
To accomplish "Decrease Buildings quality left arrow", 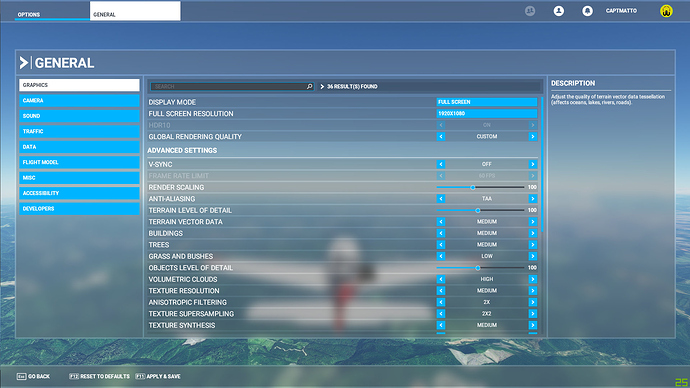I will (x=440, y=233).
